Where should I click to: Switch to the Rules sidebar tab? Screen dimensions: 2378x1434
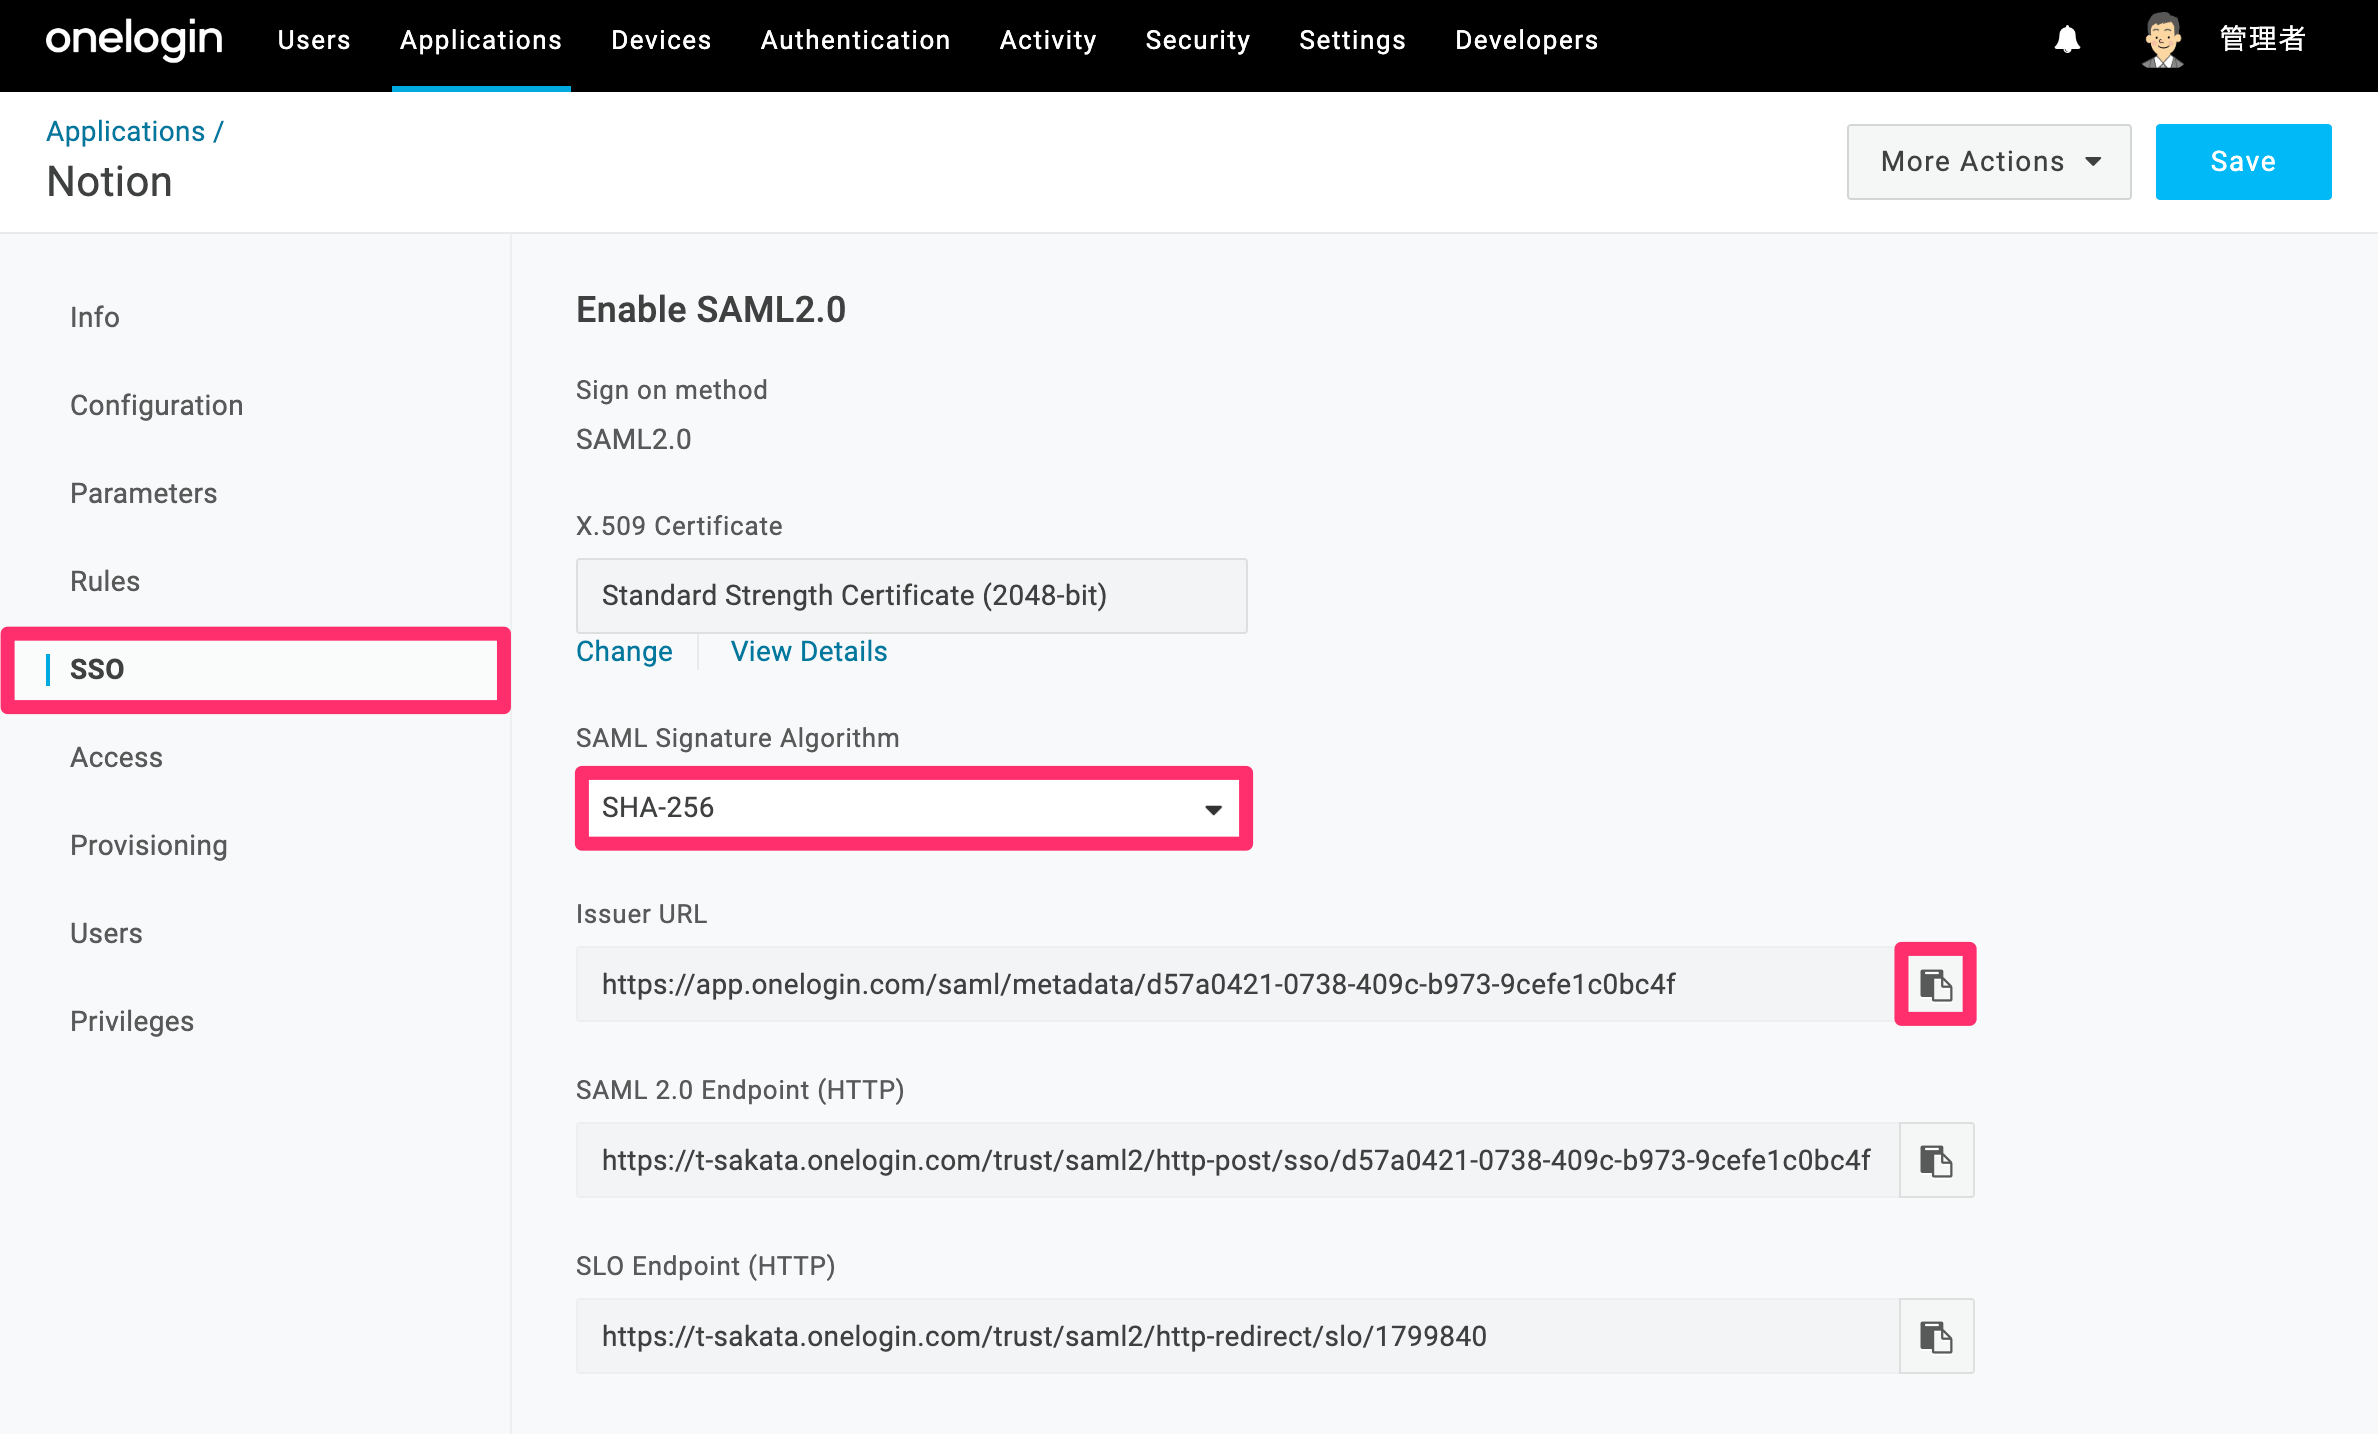coord(105,581)
